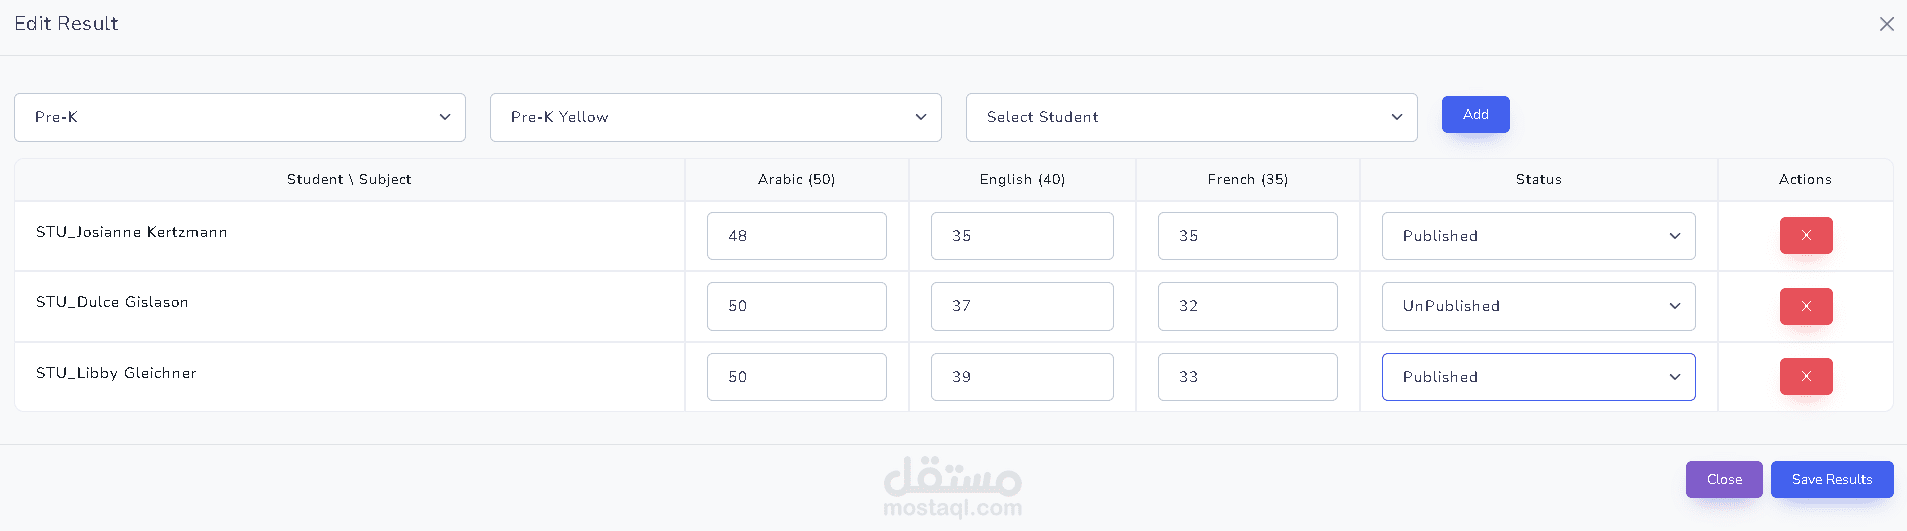Edit Dulce Gislason's French score field
1907x531 pixels.
coord(1247,307)
